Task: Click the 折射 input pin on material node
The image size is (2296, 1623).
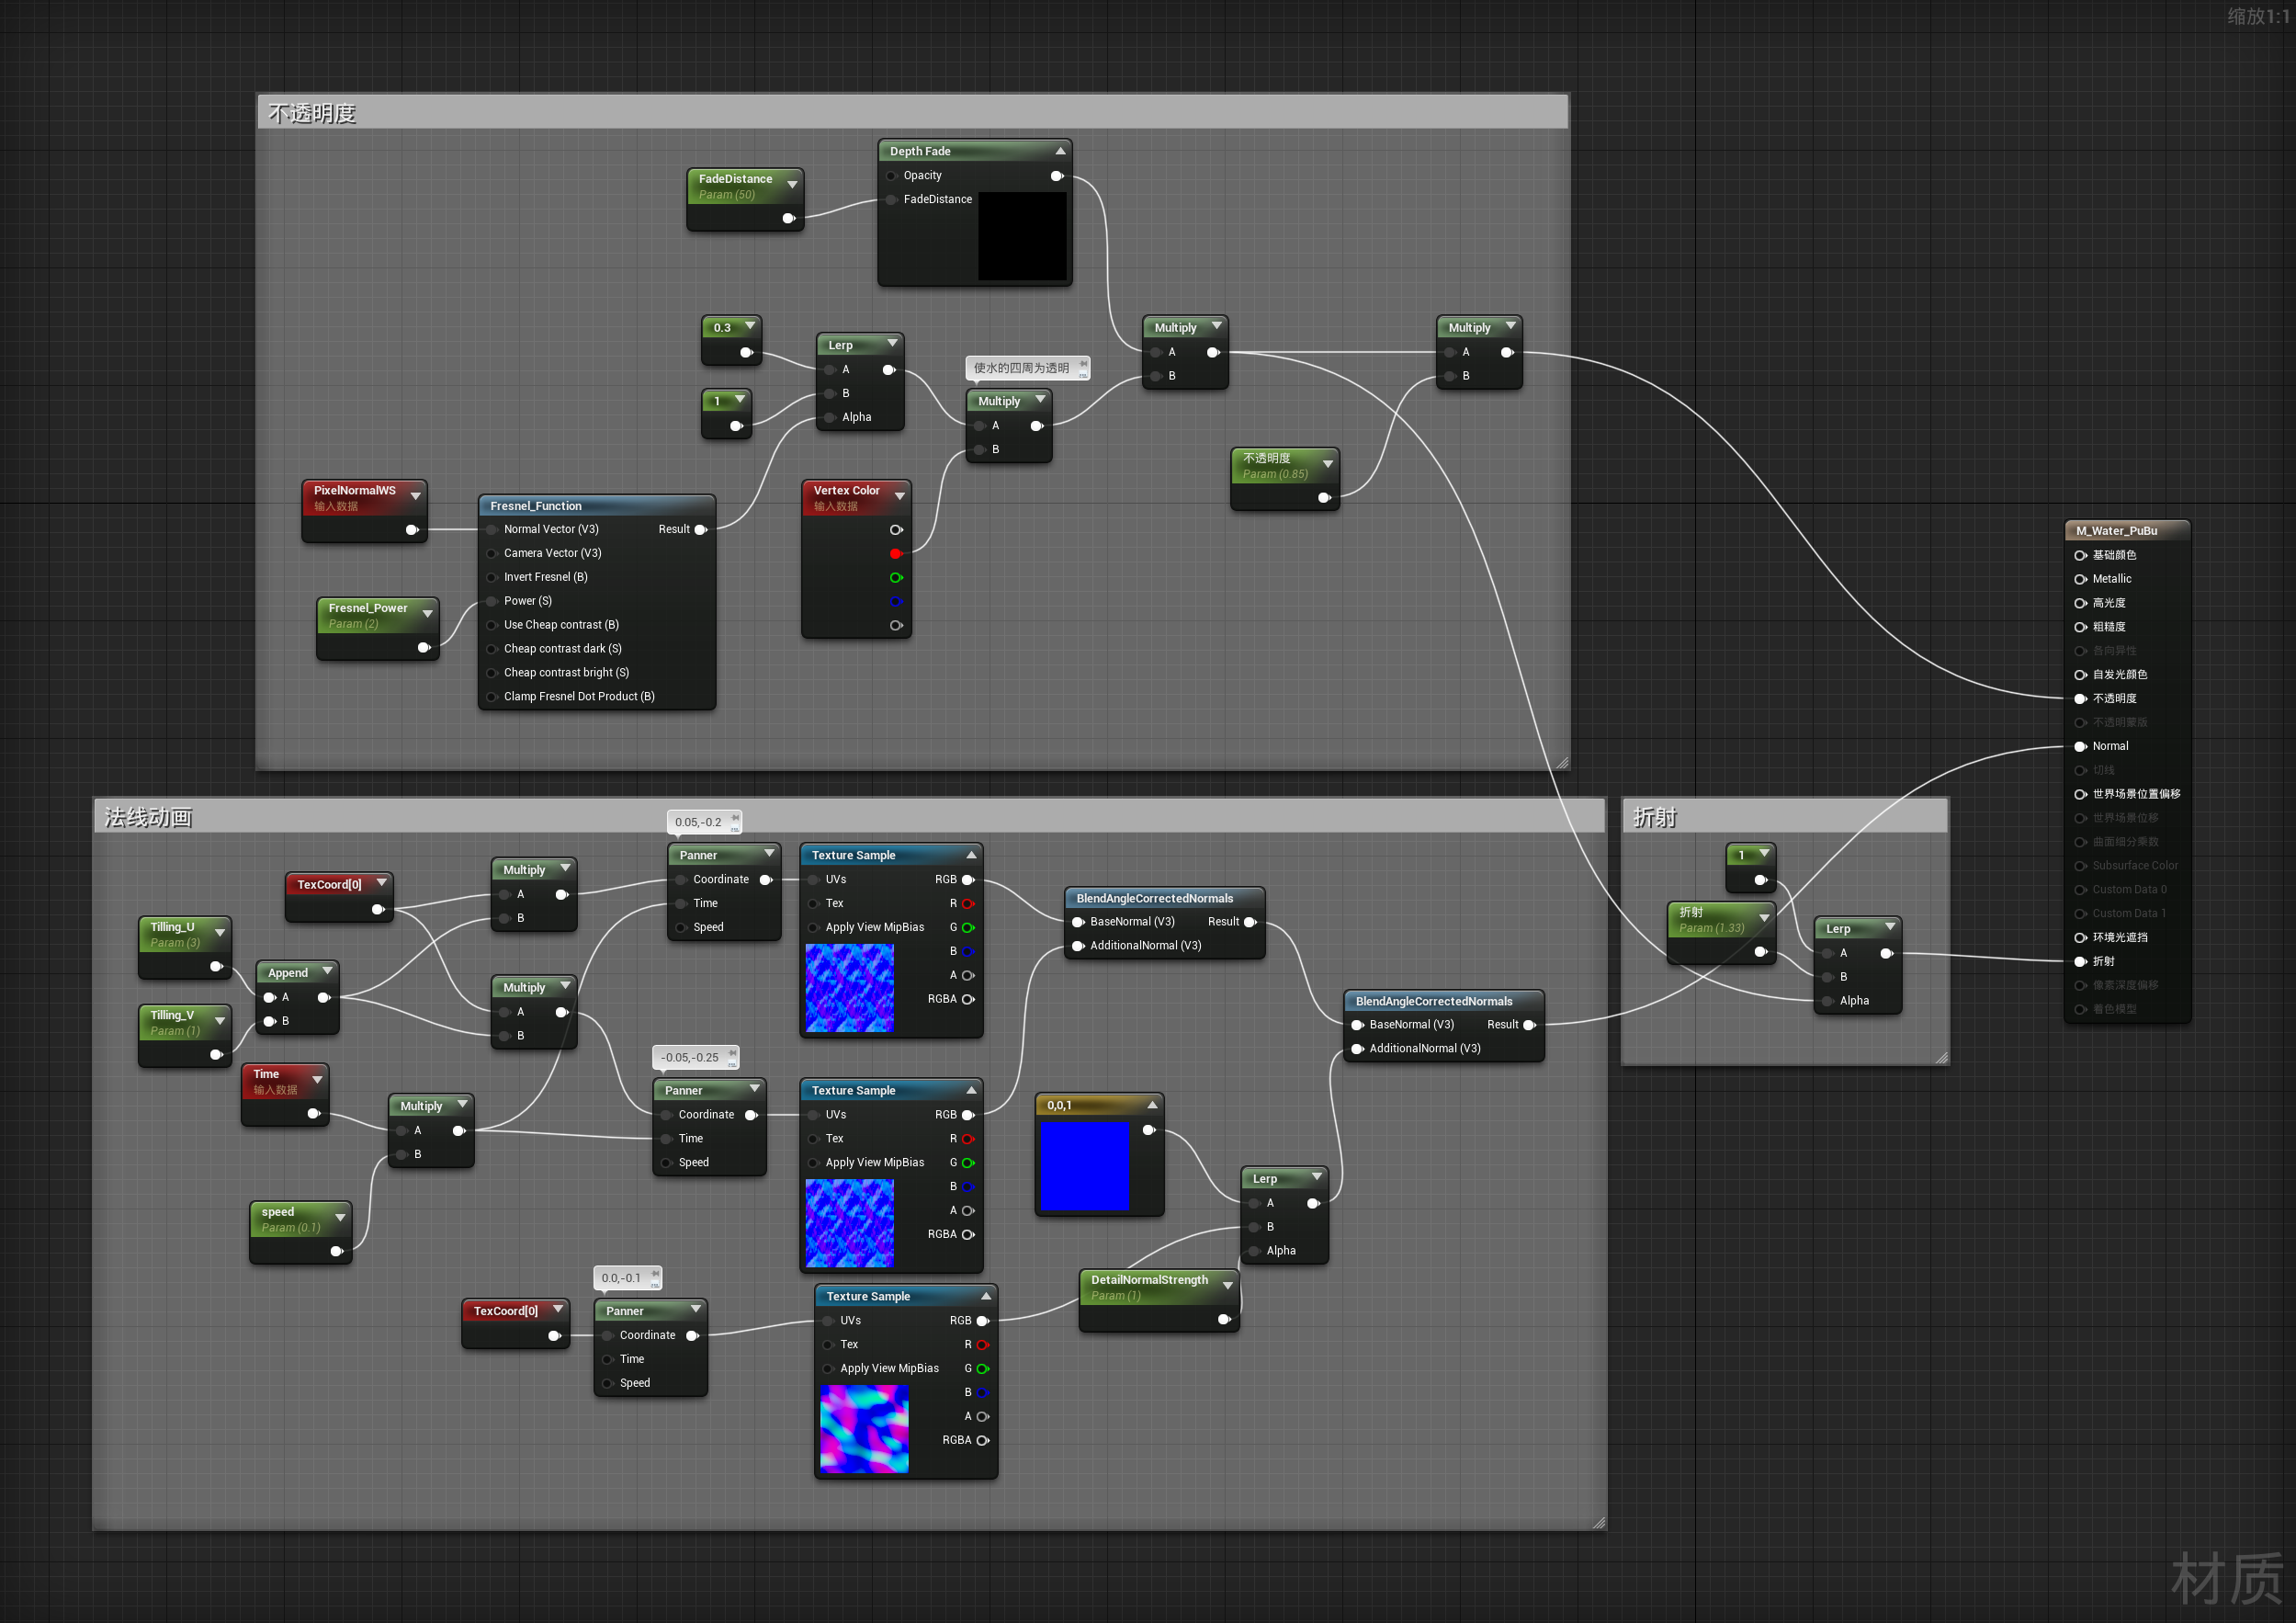Action: point(2080,962)
